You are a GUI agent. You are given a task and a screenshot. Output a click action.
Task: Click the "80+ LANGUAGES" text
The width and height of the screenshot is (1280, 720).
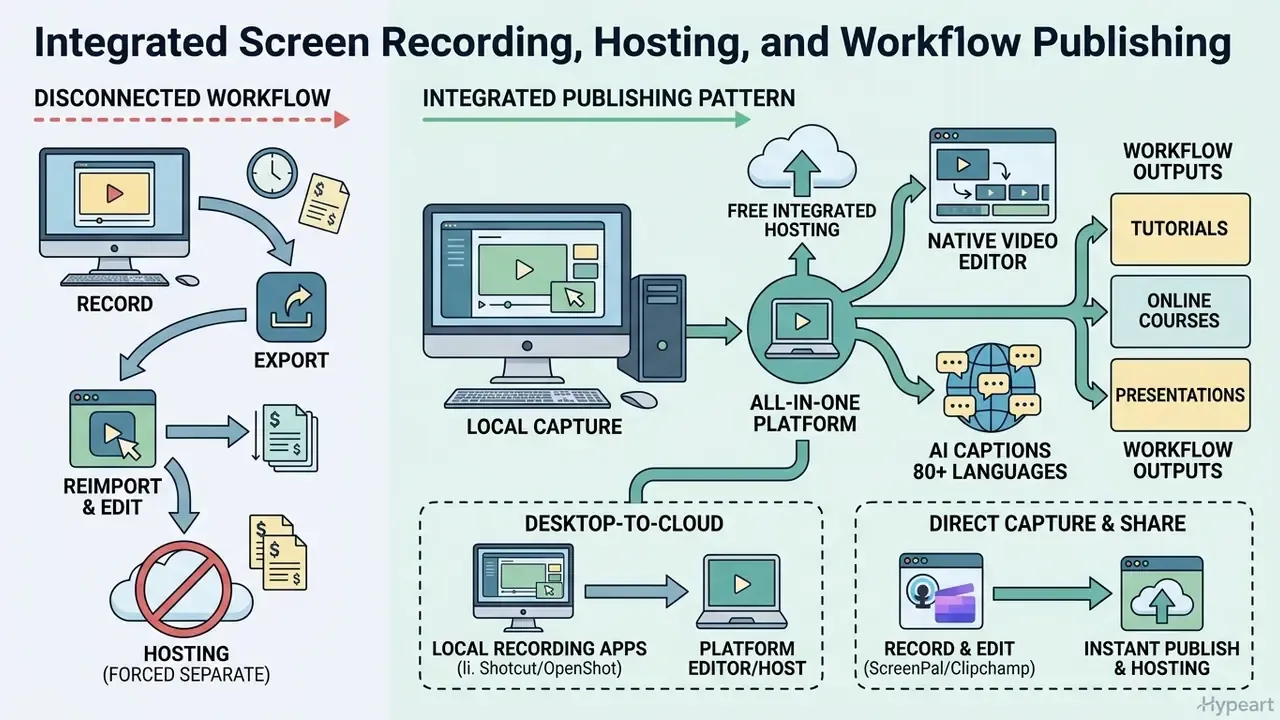click(990, 471)
